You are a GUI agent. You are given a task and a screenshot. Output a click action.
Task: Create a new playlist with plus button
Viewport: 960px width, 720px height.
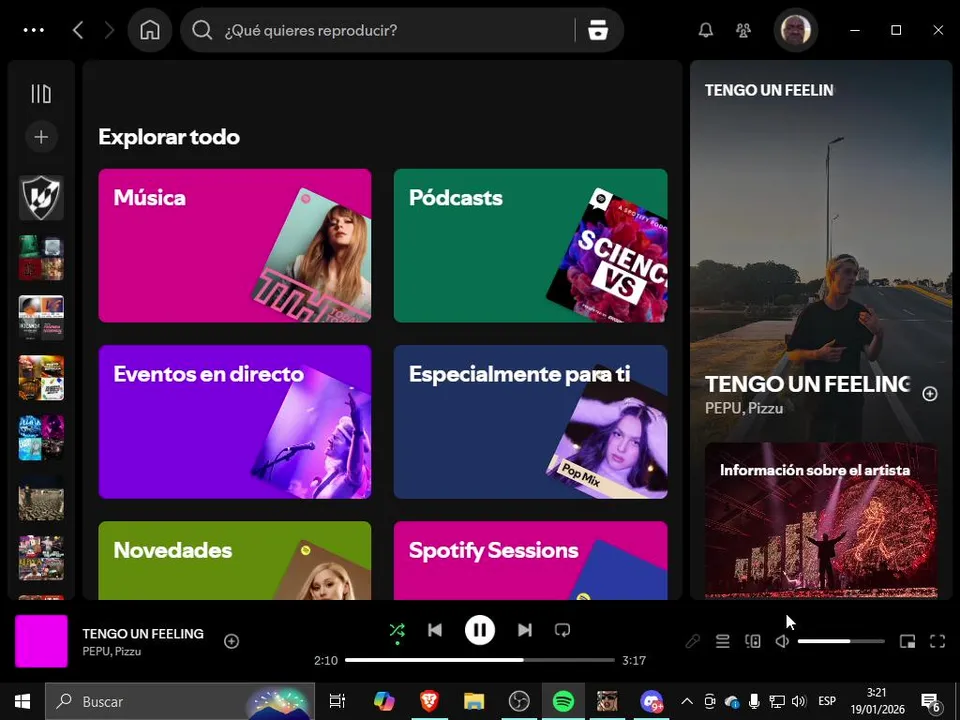(x=41, y=137)
